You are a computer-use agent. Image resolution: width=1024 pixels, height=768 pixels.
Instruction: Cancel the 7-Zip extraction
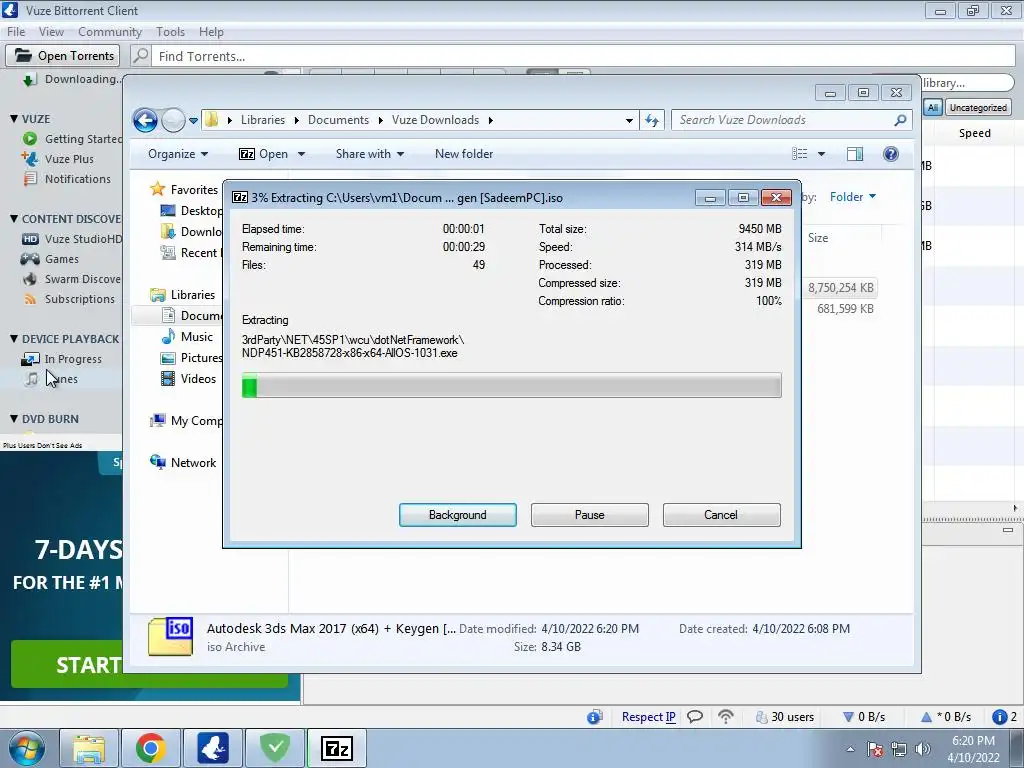coord(721,515)
